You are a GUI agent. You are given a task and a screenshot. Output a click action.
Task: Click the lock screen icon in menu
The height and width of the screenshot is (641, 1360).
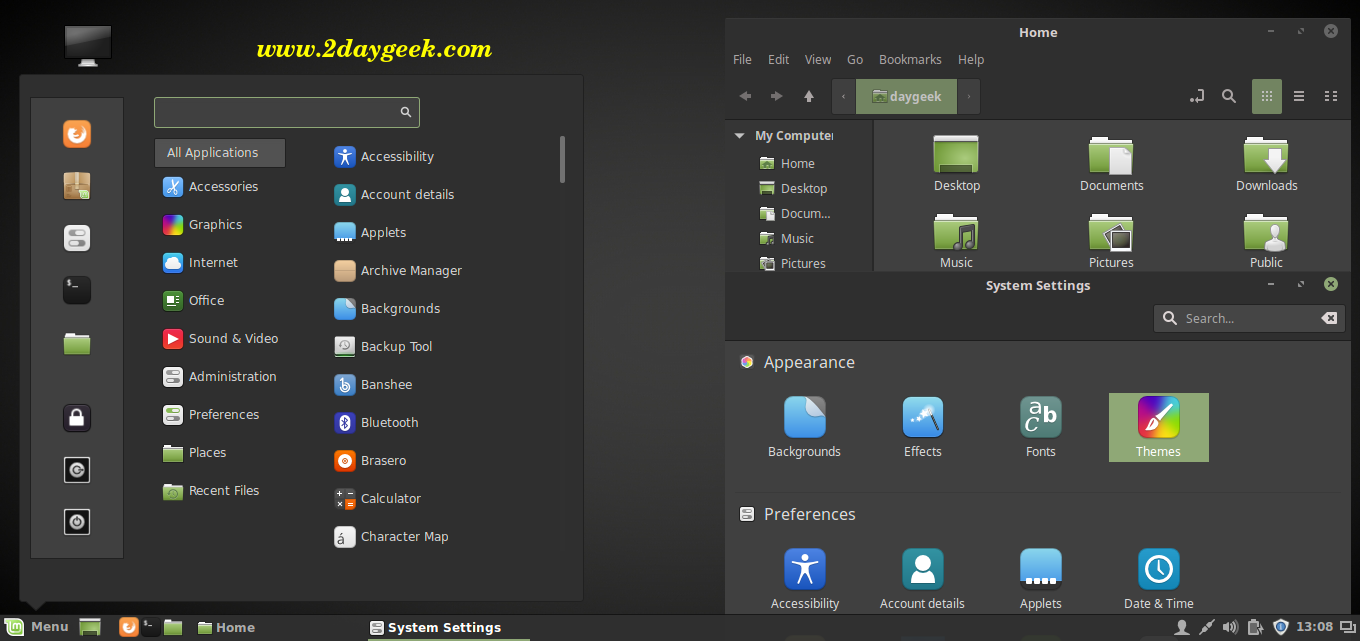click(x=77, y=418)
